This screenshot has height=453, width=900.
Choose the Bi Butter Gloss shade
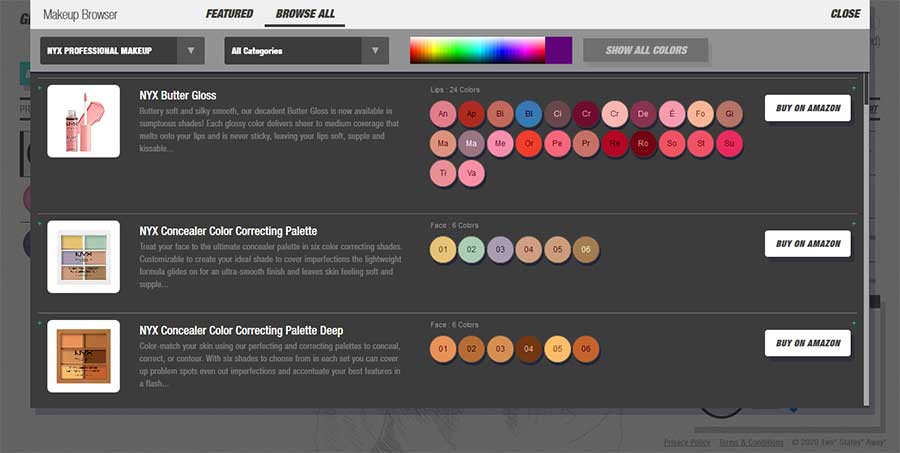pos(500,114)
